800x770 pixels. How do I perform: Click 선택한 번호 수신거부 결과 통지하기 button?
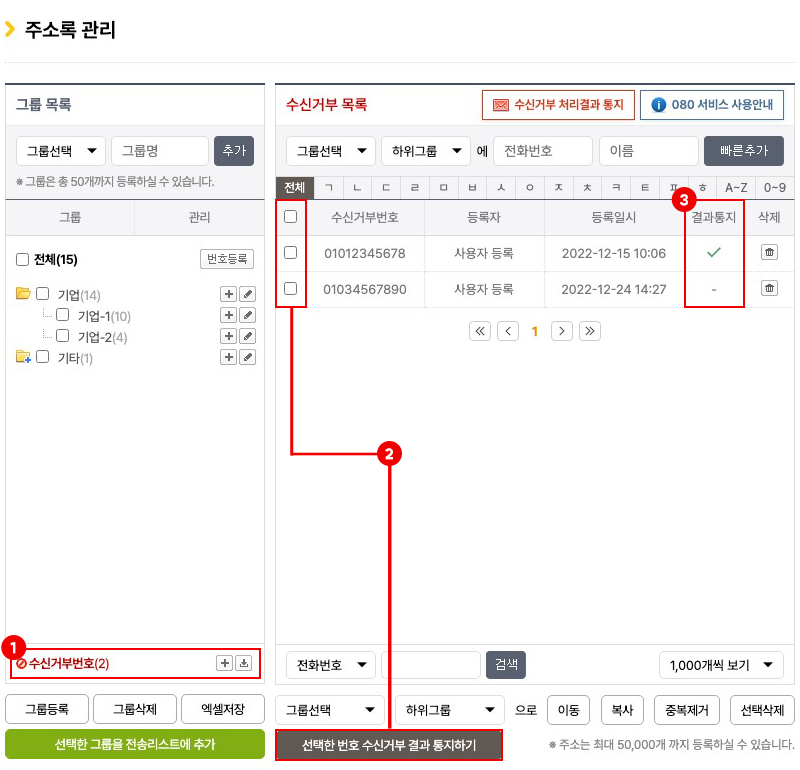click(389, 745)
